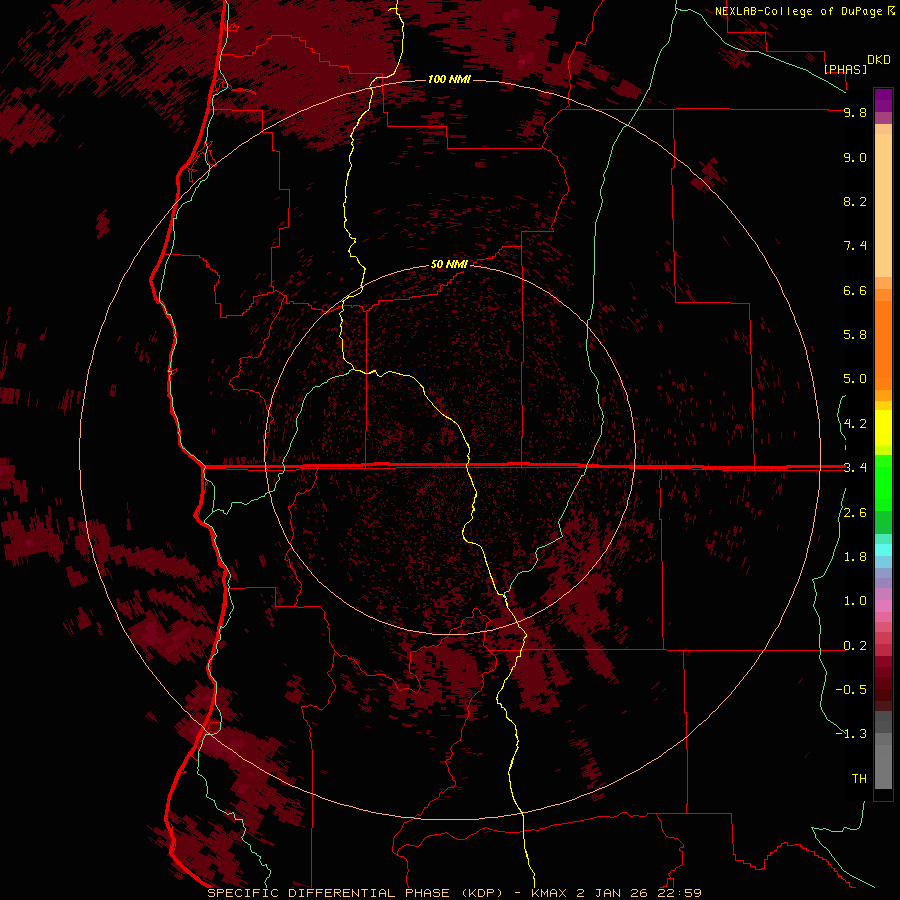The width and height of the screenshot is (900, 900).
Task: Click the 3.4 color scale value
Action: point(855,468)
